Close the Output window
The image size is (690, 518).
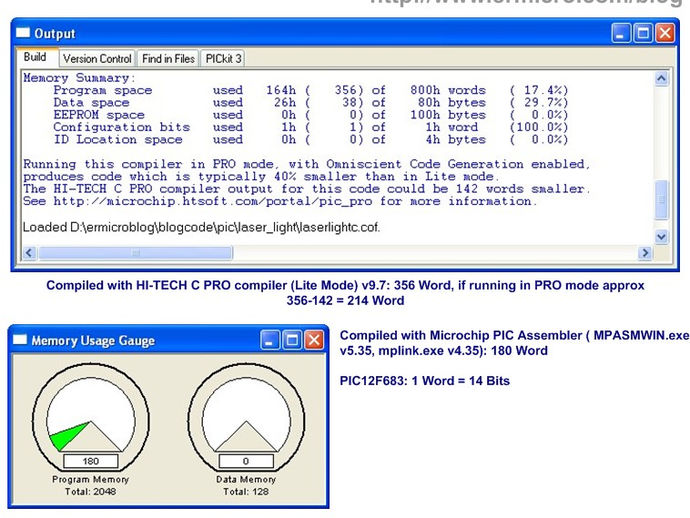pyautogui.click(x=665, y=33)
